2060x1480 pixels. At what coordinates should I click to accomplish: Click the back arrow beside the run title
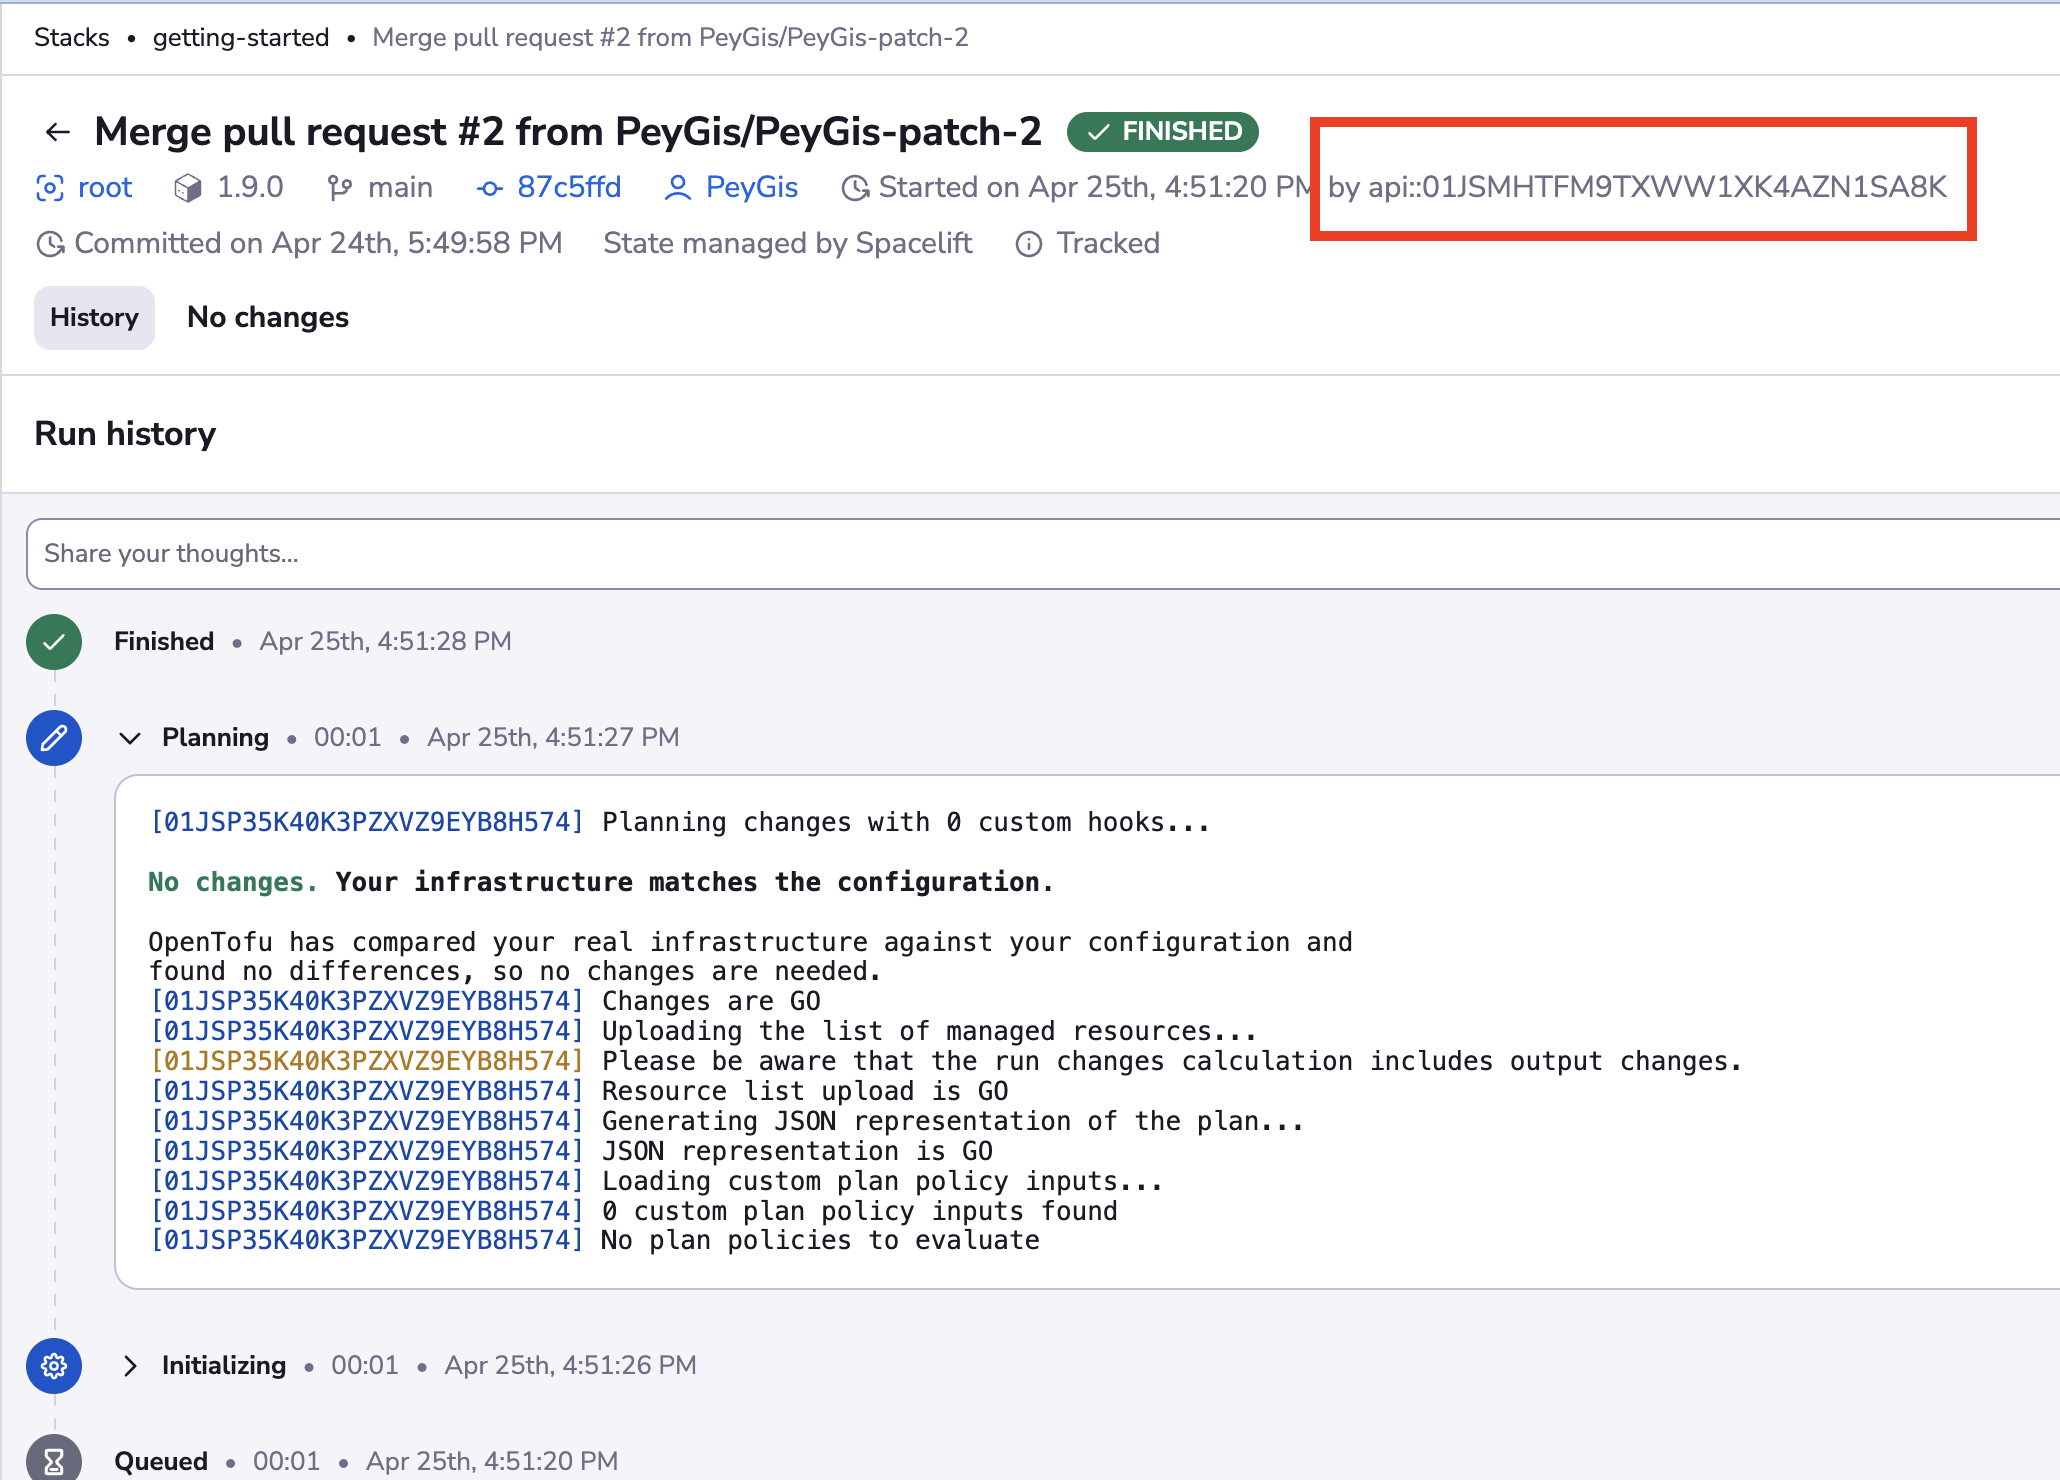click(x=58, y=132)
